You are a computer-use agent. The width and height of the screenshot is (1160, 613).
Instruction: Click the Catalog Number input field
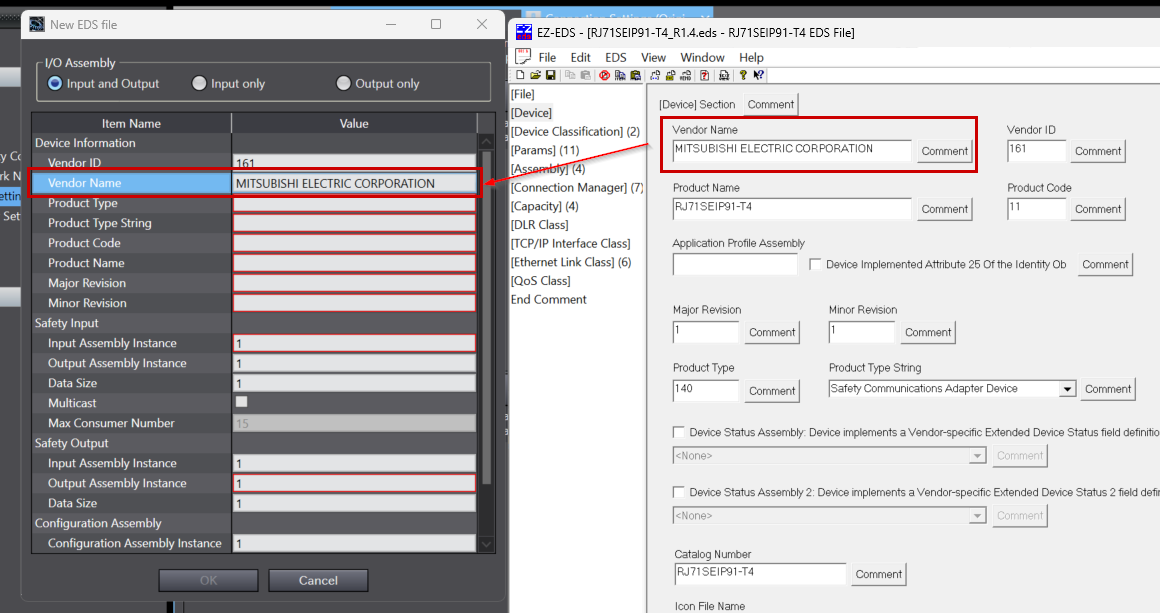pos(760,573)
